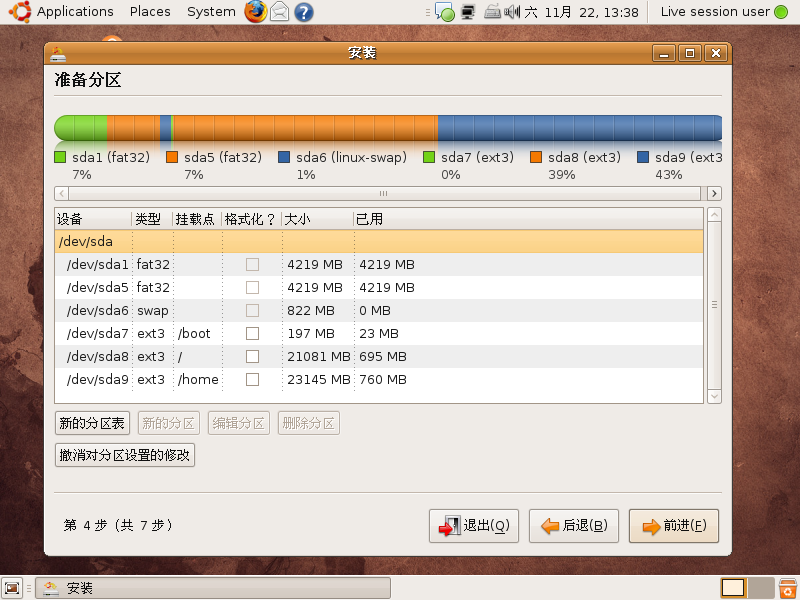Click the 大小 column header
Image resolution: width=800 pixels, height=600 pixels.
click(317, 219)
